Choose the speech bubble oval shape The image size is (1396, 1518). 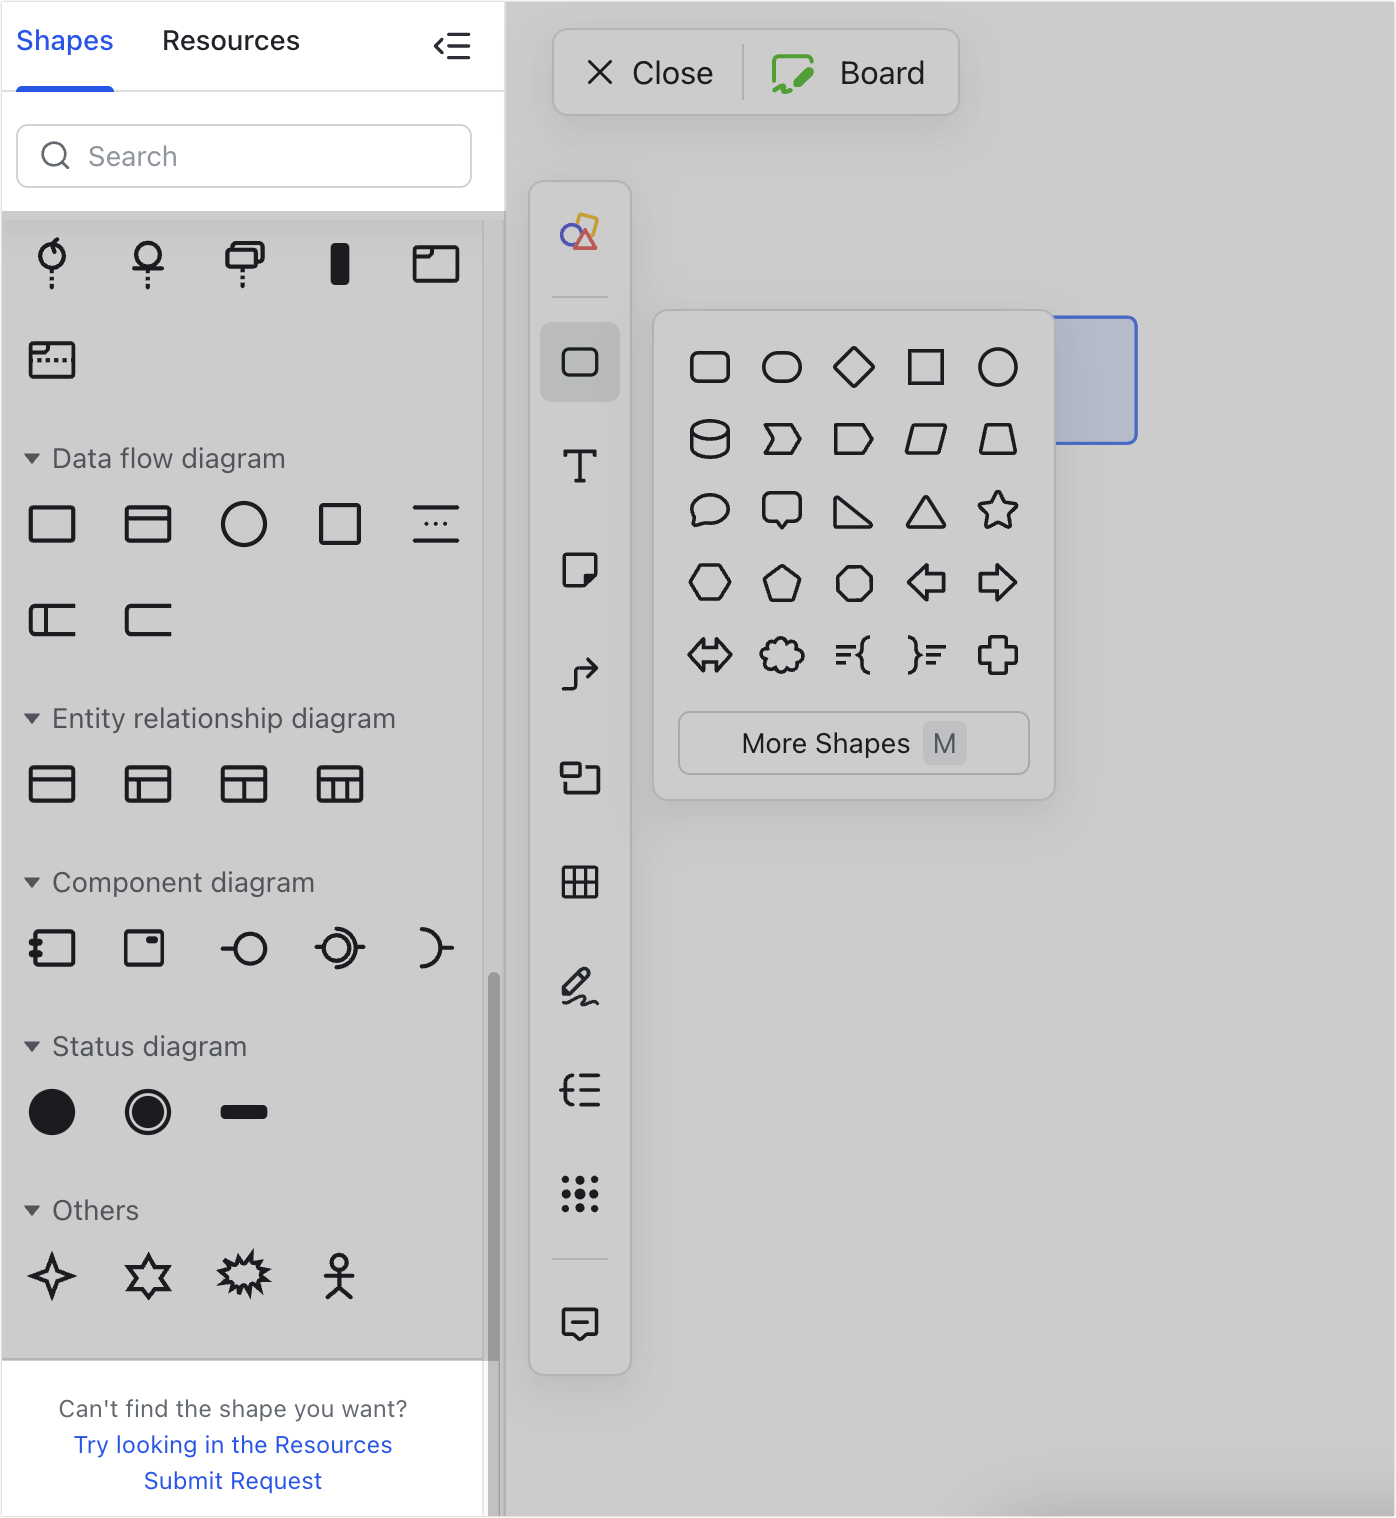(x=710, y=511)
